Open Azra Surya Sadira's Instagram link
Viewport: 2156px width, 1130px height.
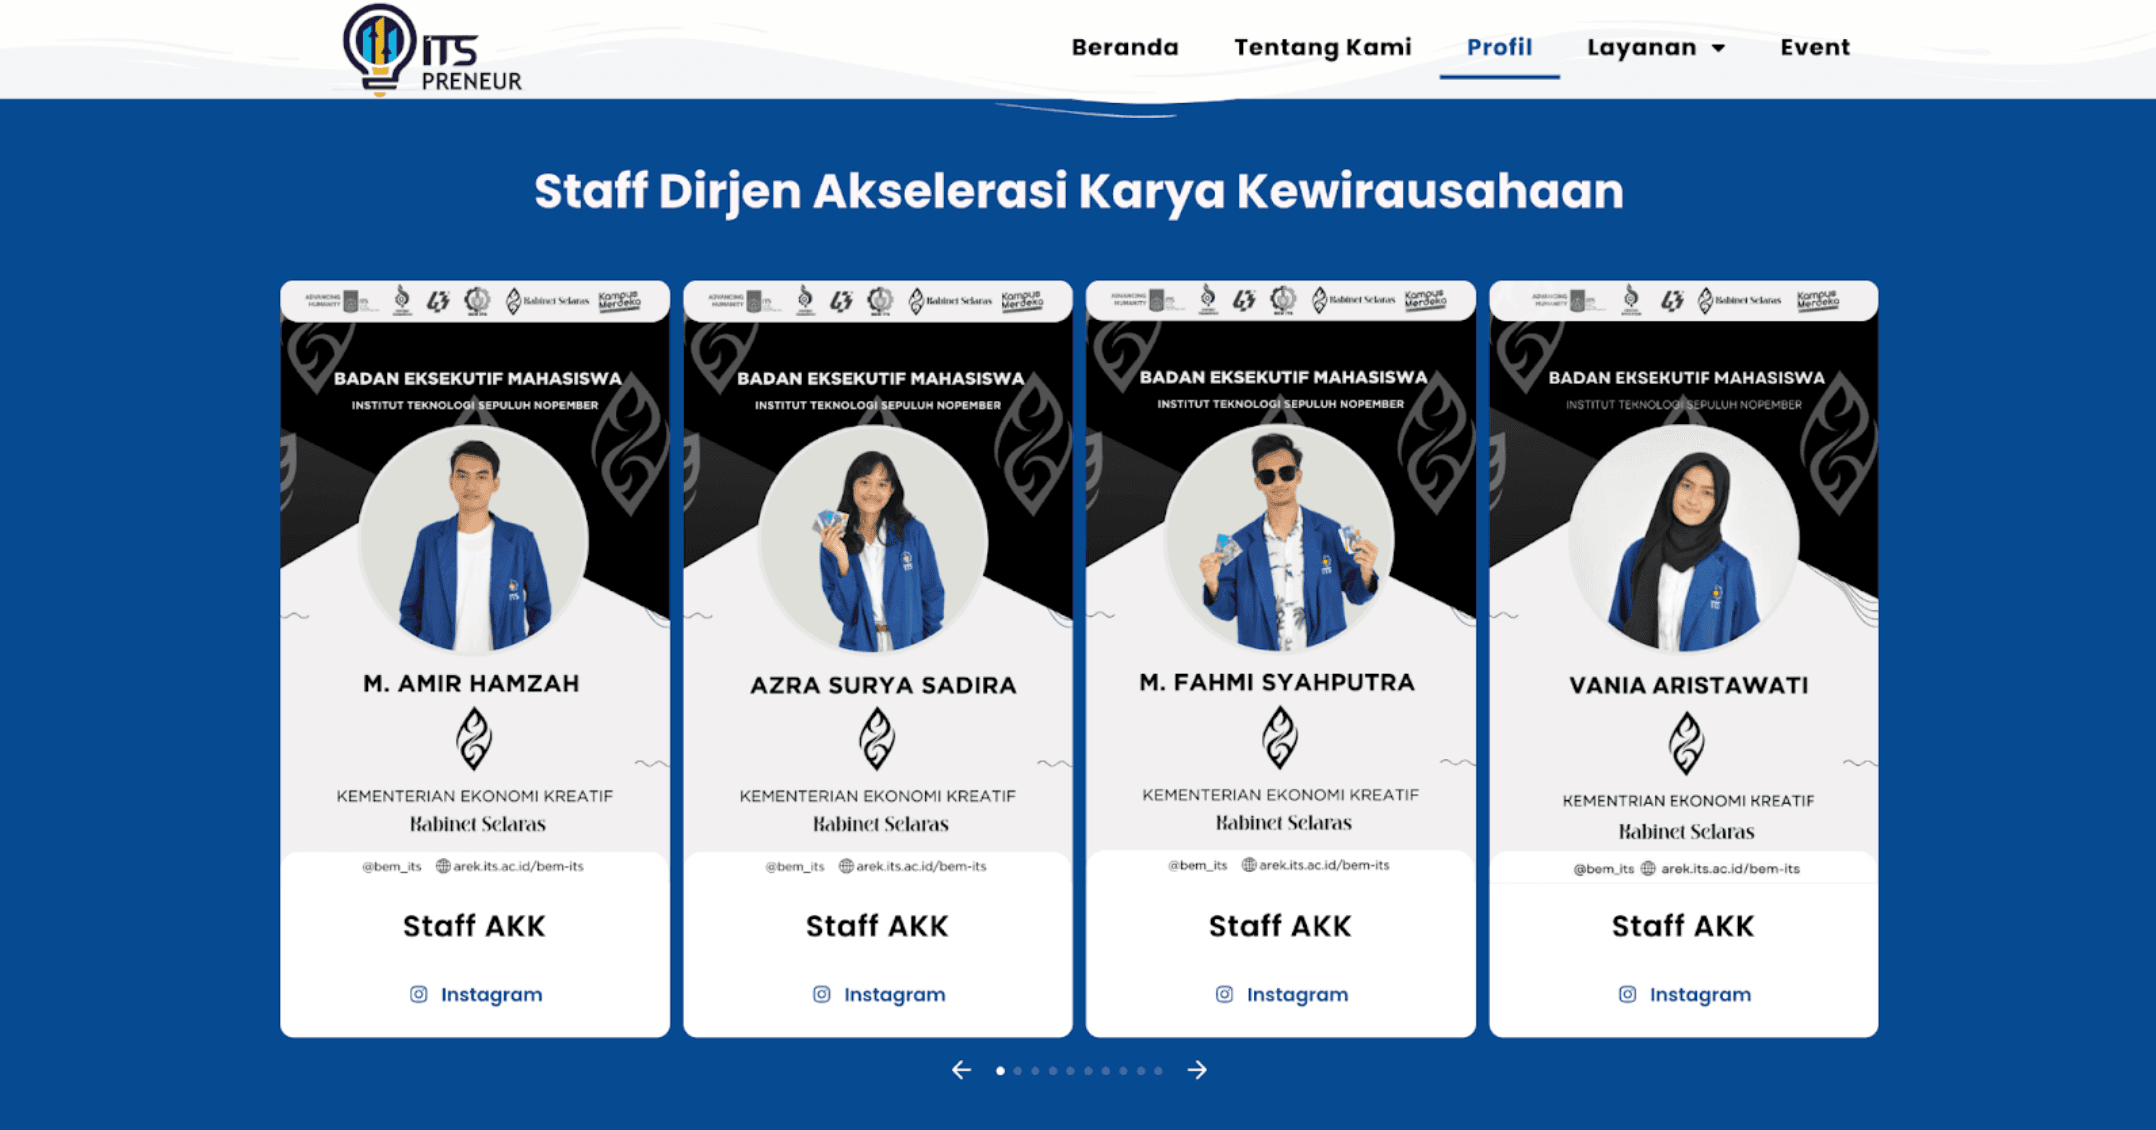point(894,994)
